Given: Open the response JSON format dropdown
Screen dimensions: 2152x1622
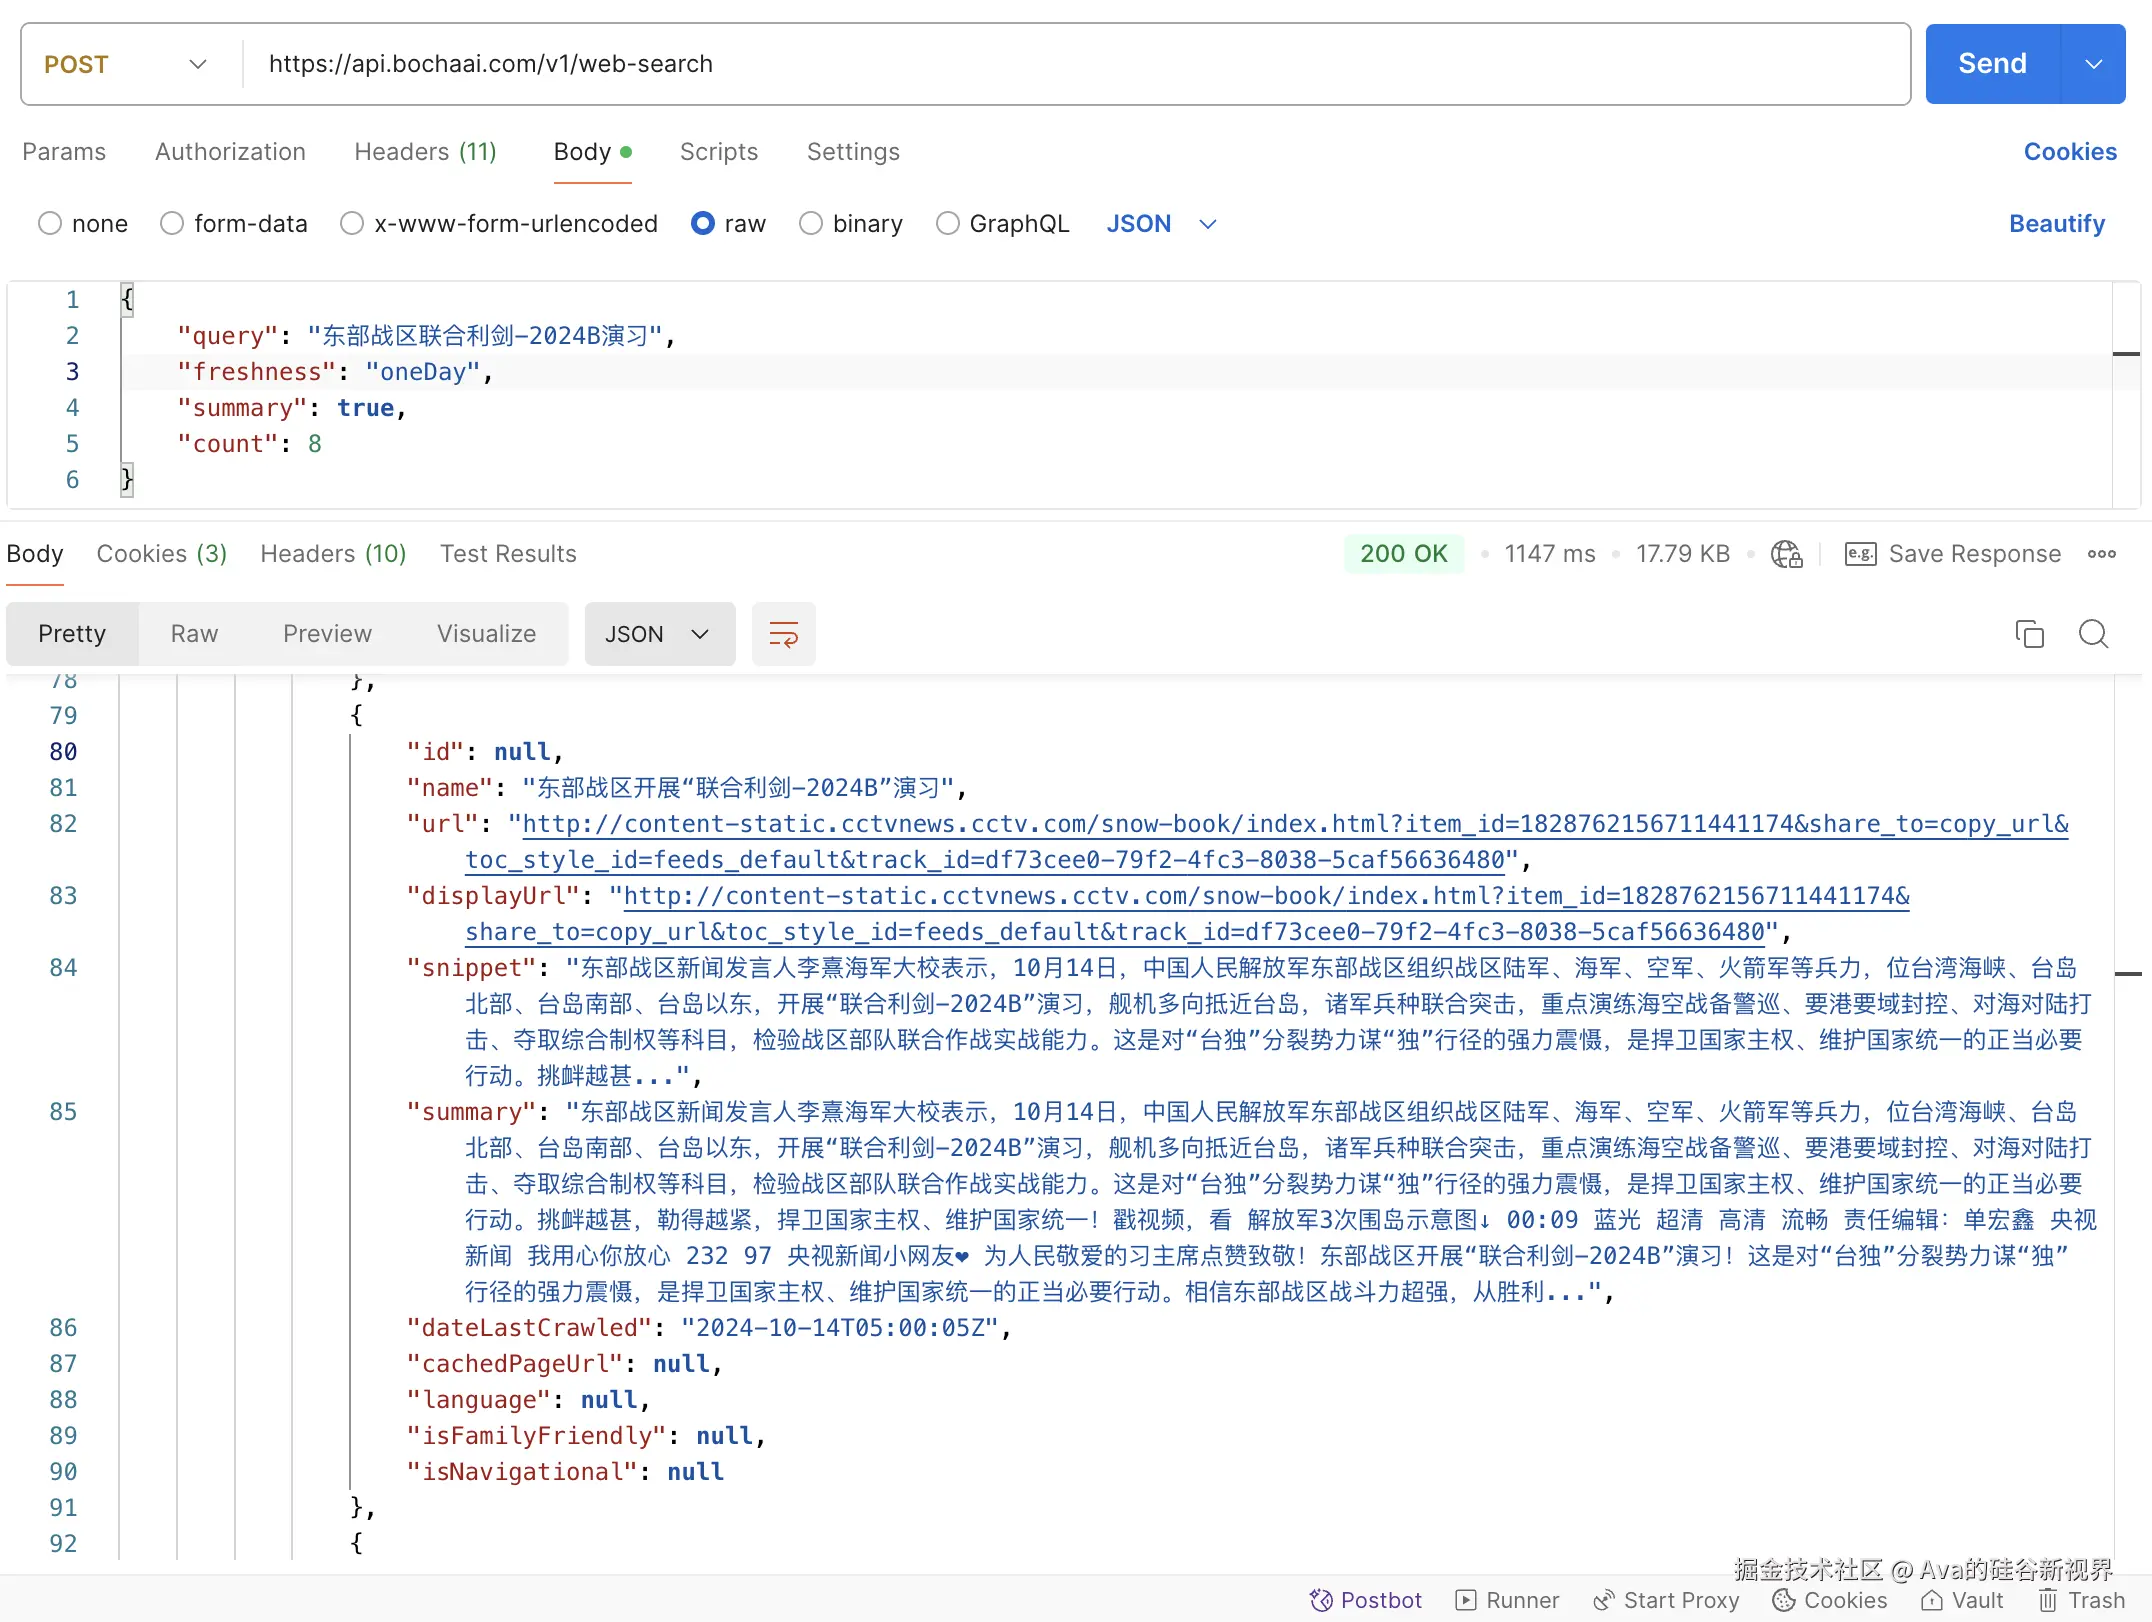Looking at the screenshot, I should tap(658, 634).
